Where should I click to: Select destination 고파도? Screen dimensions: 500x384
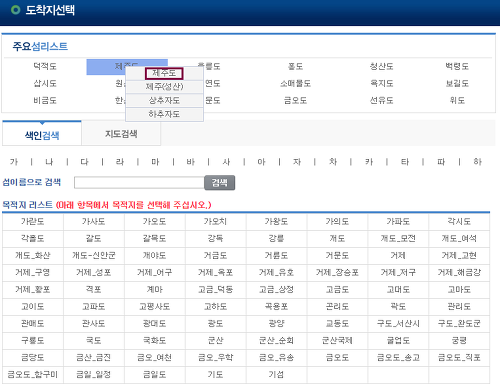(94, 307)
